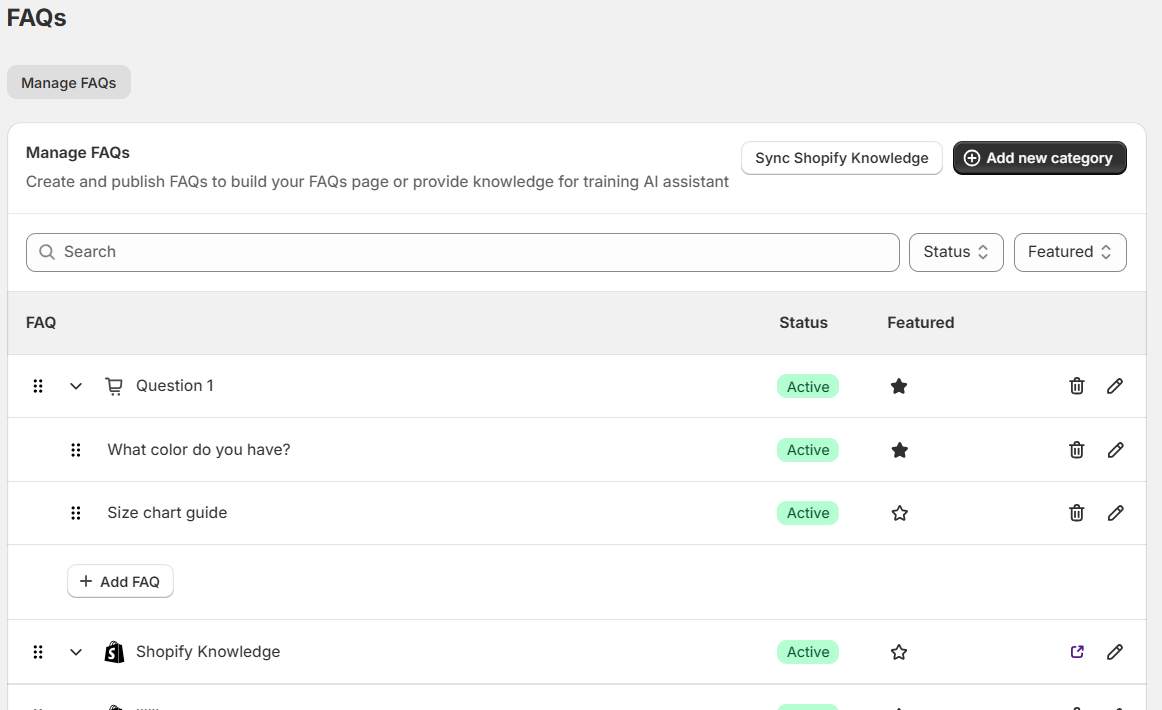
Task: Feature Shopify Knowledge with star
Action: (899, 652)
